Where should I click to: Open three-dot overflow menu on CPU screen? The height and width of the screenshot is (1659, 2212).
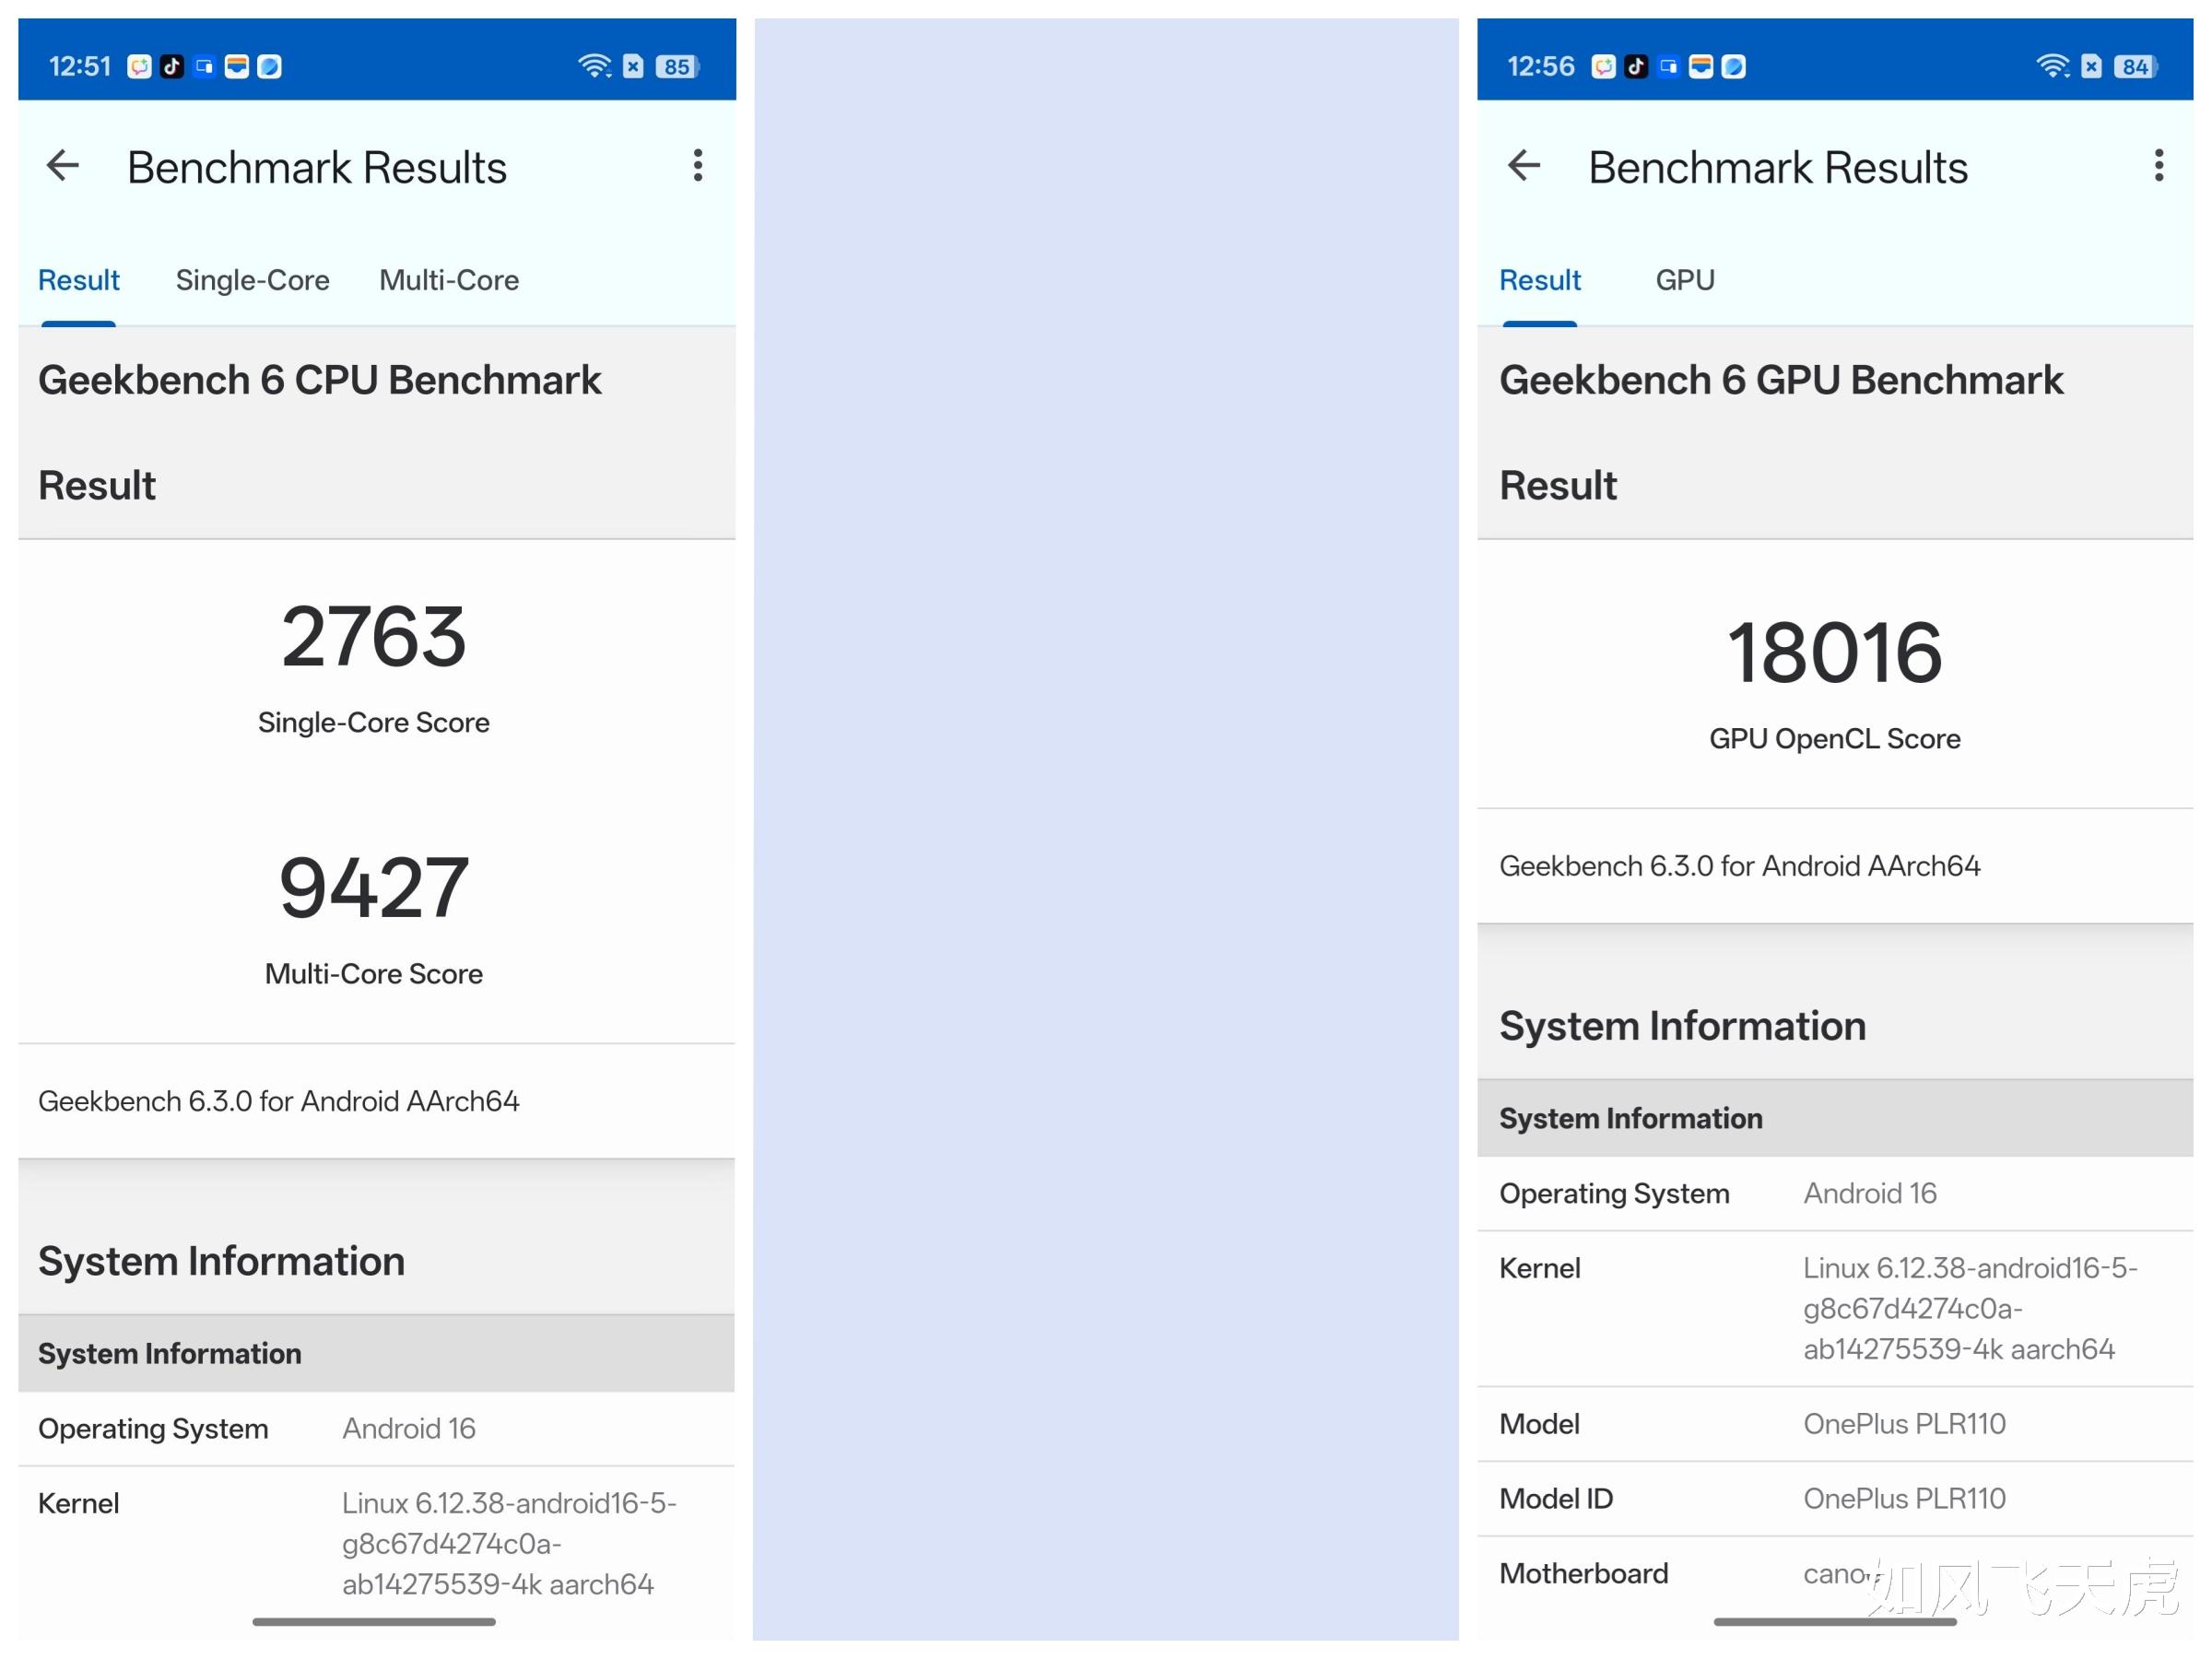698,166
